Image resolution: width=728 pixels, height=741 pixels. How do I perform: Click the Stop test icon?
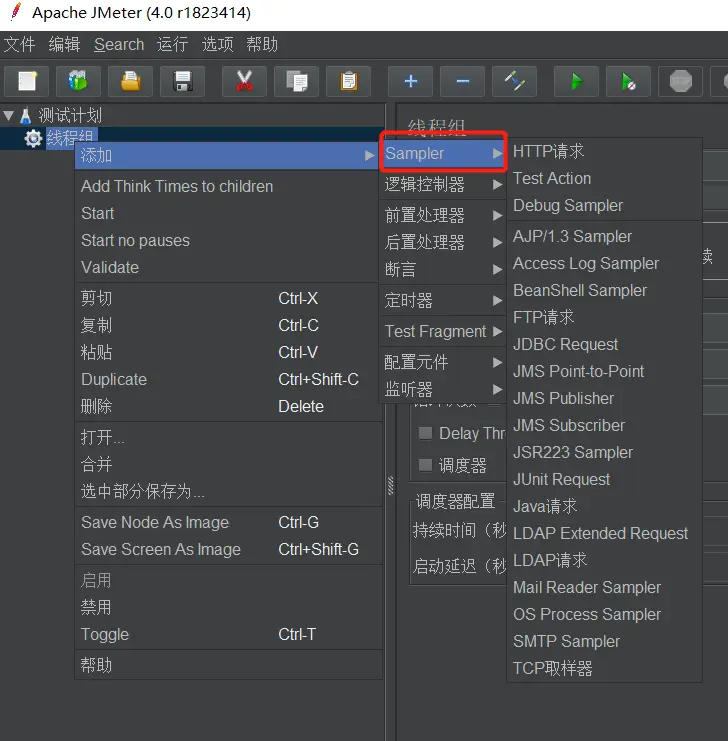(681, 81)
